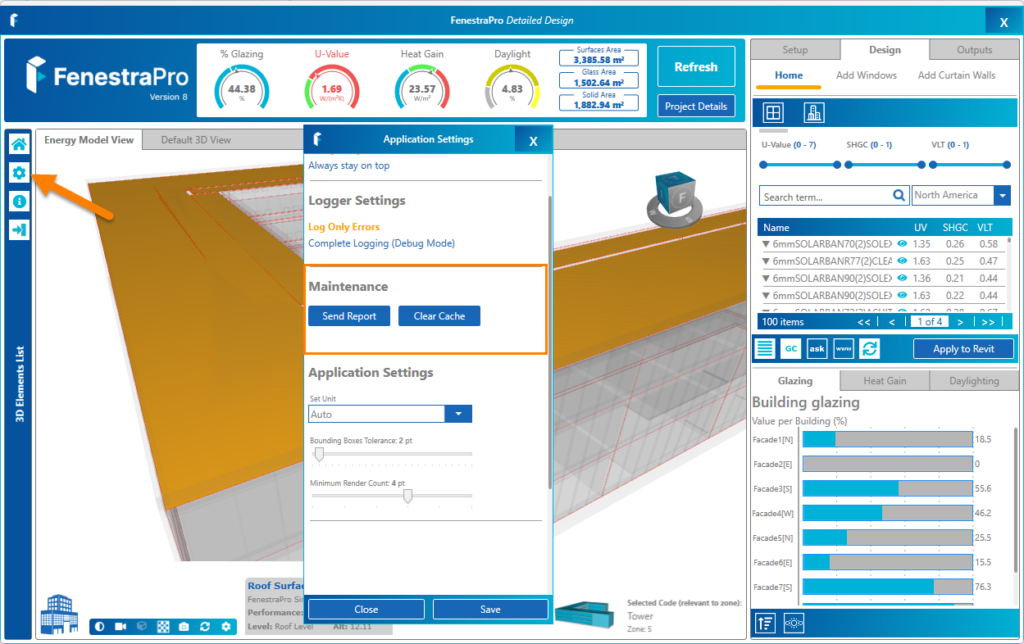
Task: Open the Add Curtain Walls sub-tab
Action: (x=956, y=75)
